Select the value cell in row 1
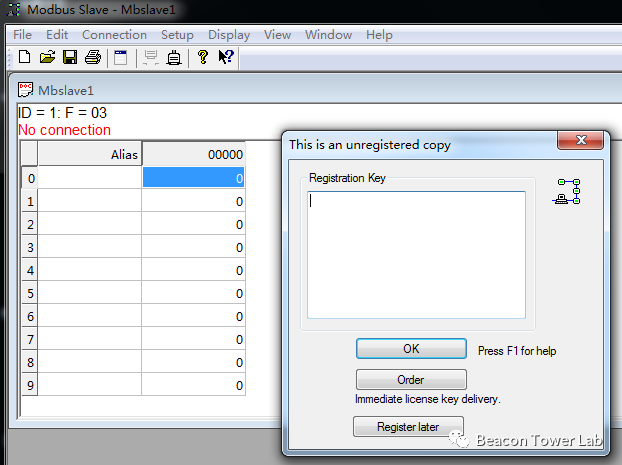Image resolution: width=622 pixels, height=465 pixels. tap(193, 200)
